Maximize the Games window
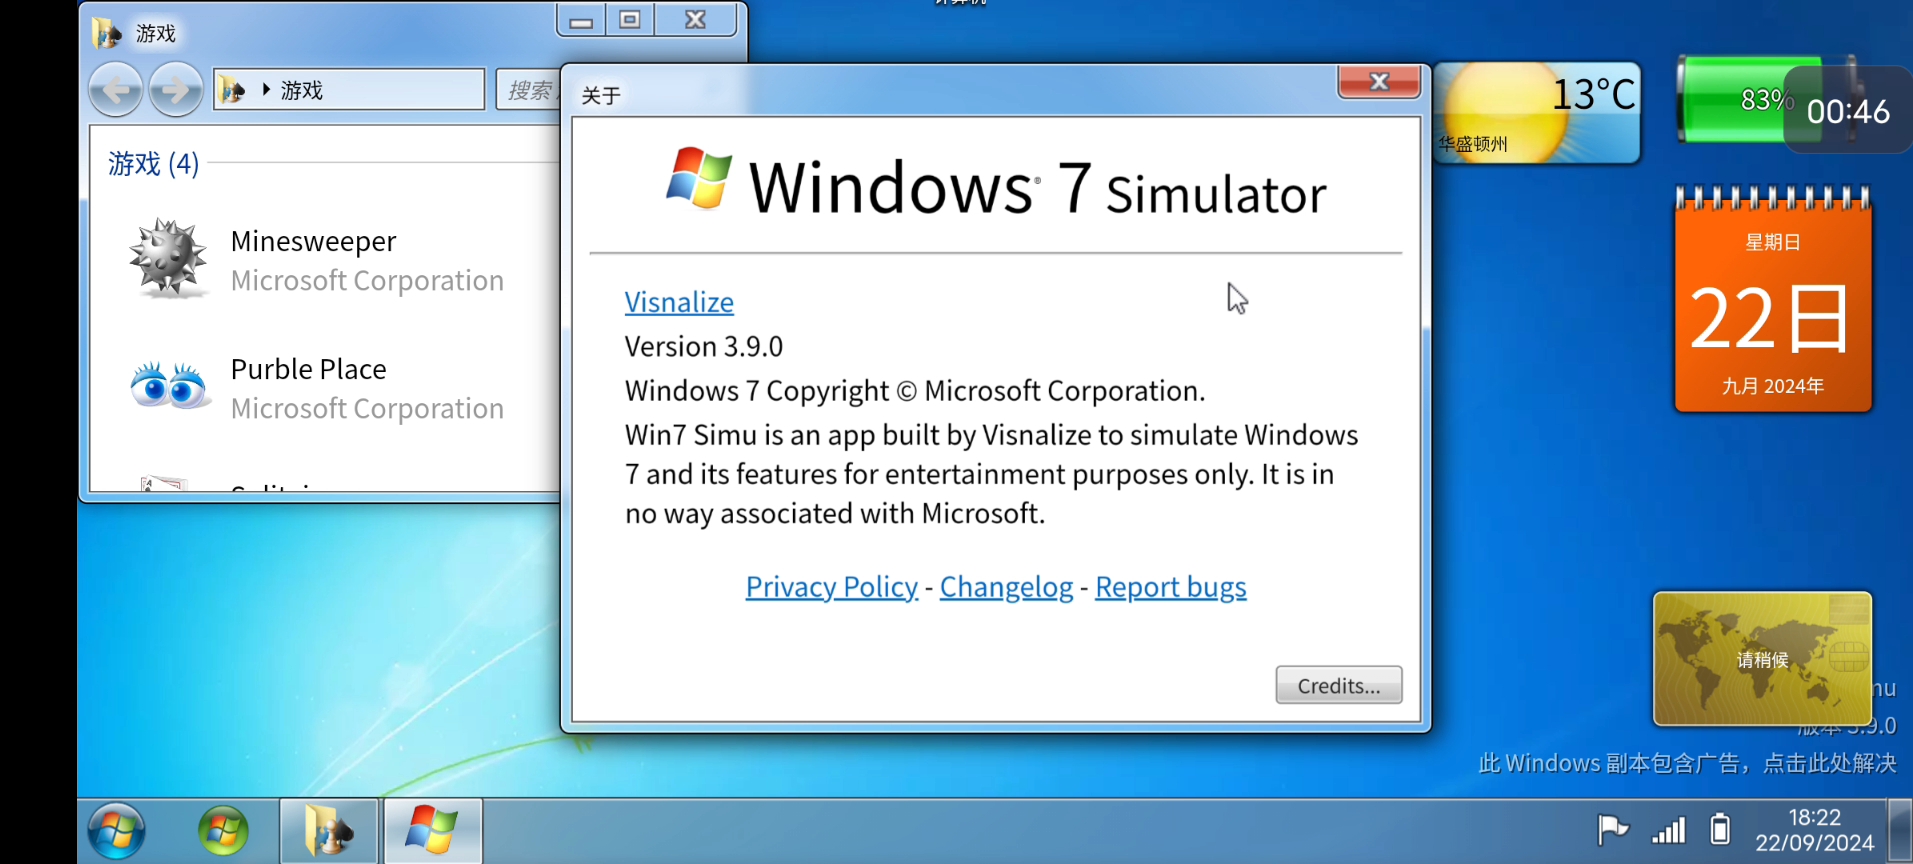1913x864 pixels. pos(630,20)
